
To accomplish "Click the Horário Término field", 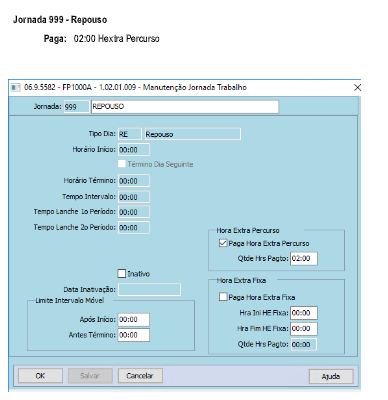I will tap(134, 181).
